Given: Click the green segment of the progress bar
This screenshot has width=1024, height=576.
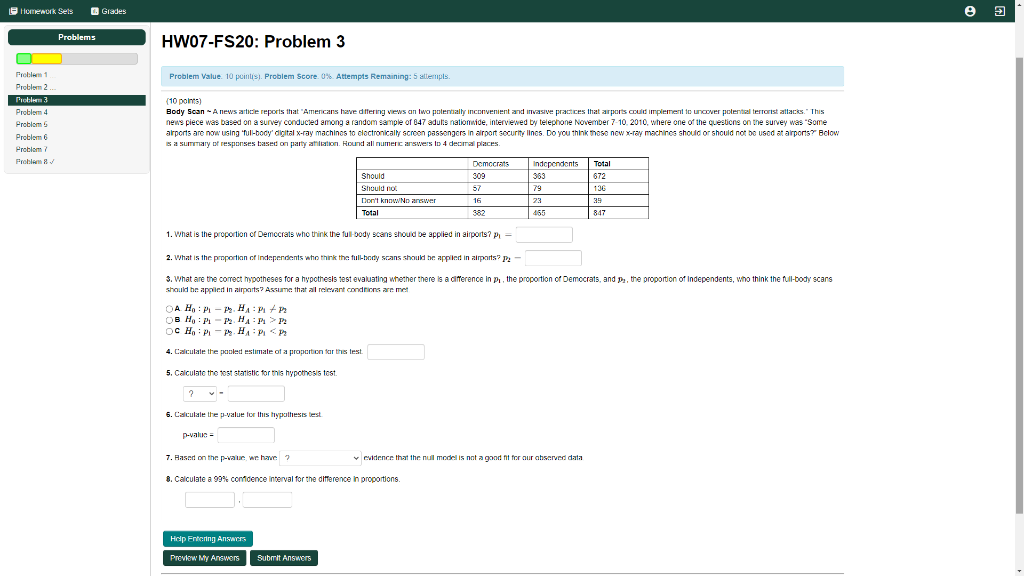Looking at the screenshot, I should [25, 59].
